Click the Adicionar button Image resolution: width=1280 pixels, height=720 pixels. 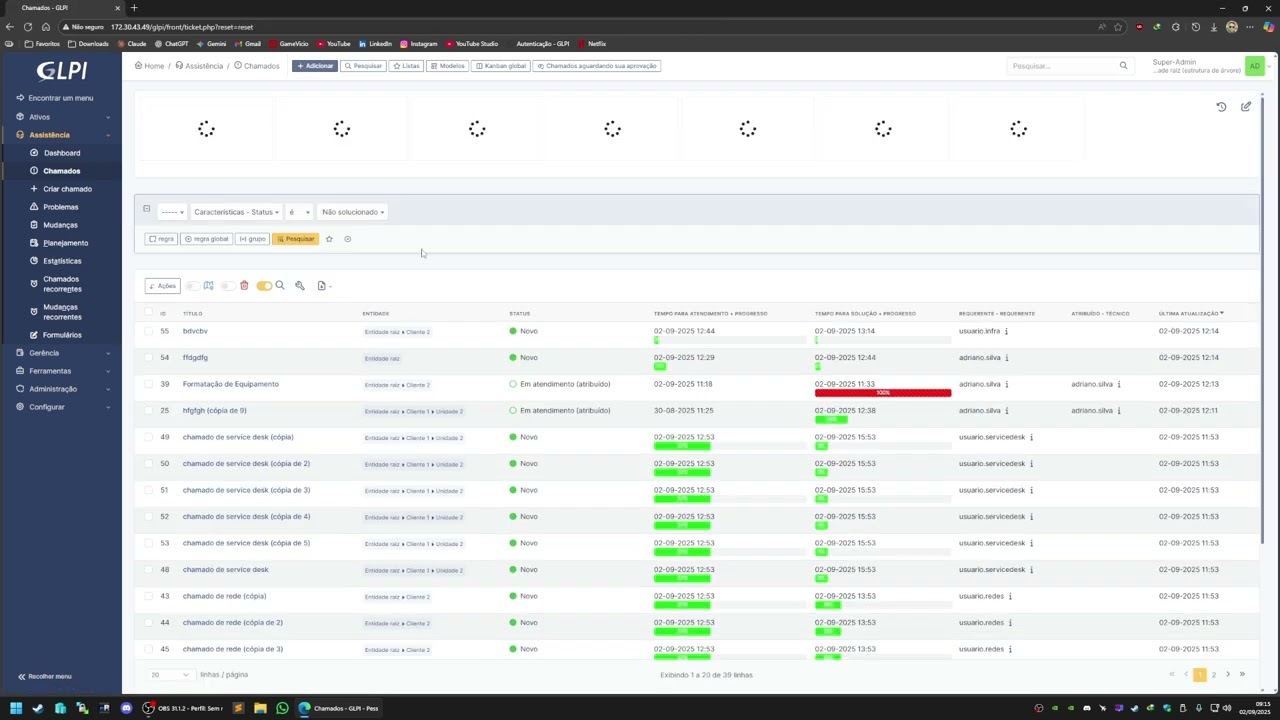click(x=314, y=66)
